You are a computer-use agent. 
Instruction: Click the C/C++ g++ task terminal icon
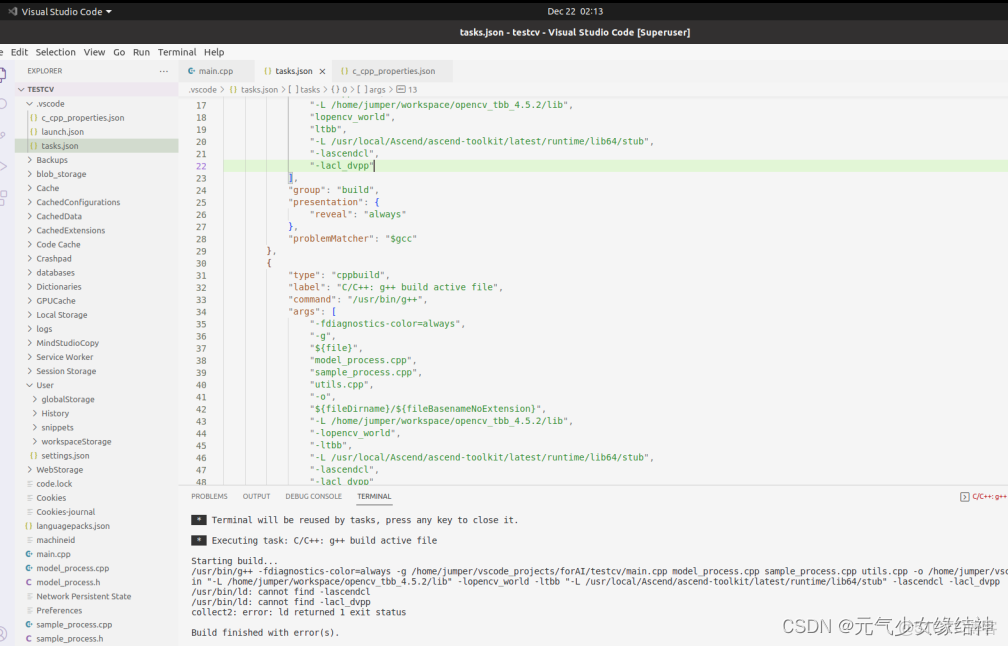(964, 496)
